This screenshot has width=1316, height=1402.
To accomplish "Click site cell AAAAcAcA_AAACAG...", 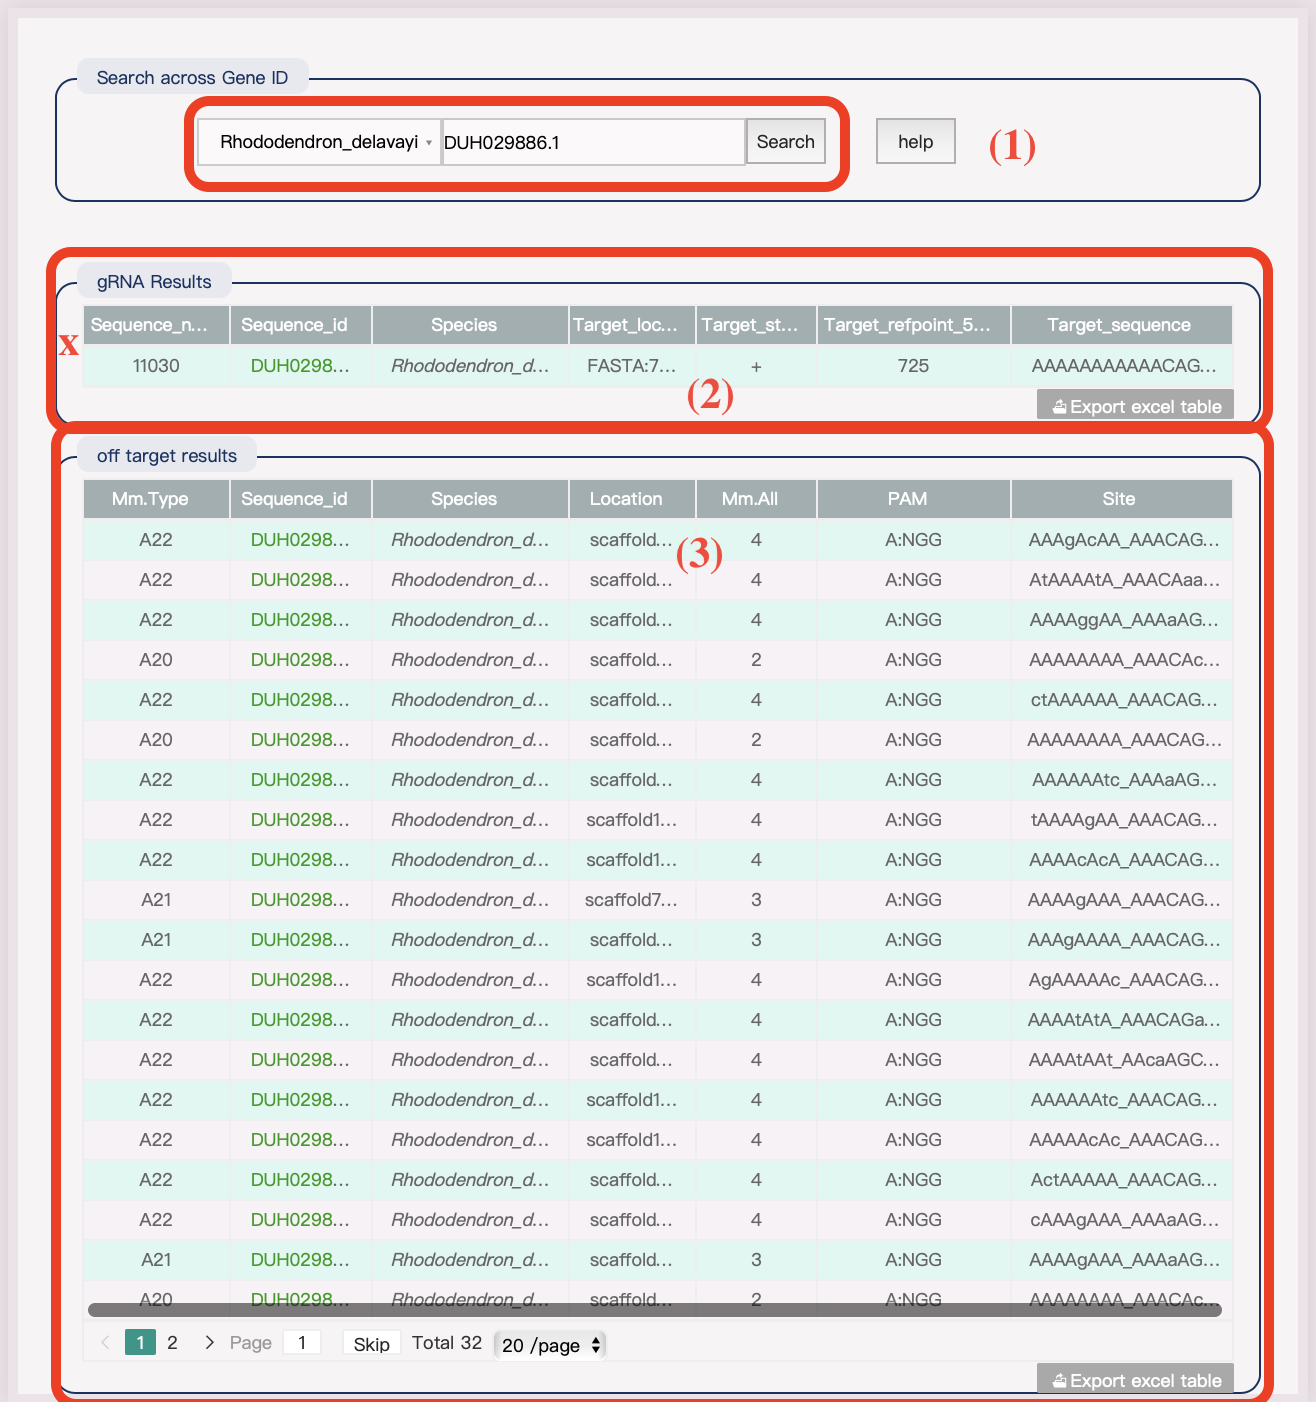I will 1121,860.
